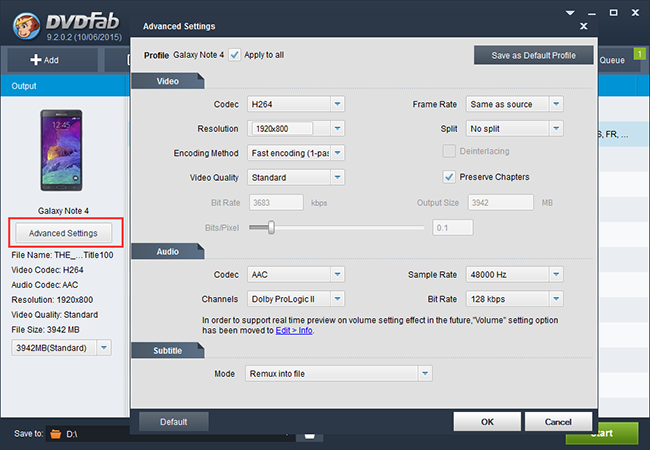The height and width of the screenshot is (450, 650).
Task: Click the Default button
Action: 173,422
